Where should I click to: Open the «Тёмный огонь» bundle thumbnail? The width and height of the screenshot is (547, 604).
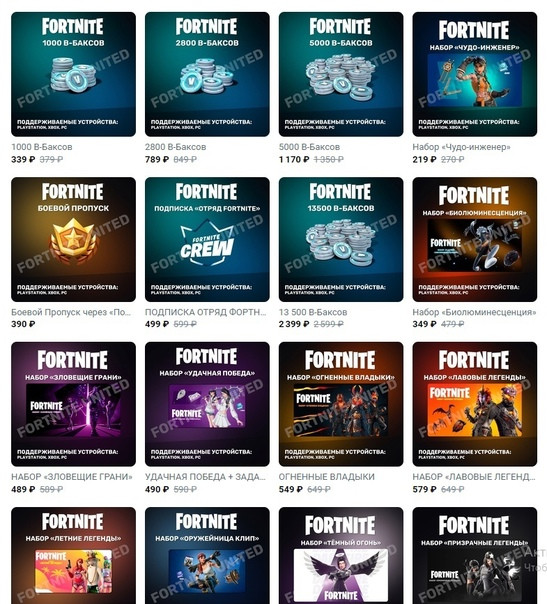pyautogui.click(x=341, y=555)
